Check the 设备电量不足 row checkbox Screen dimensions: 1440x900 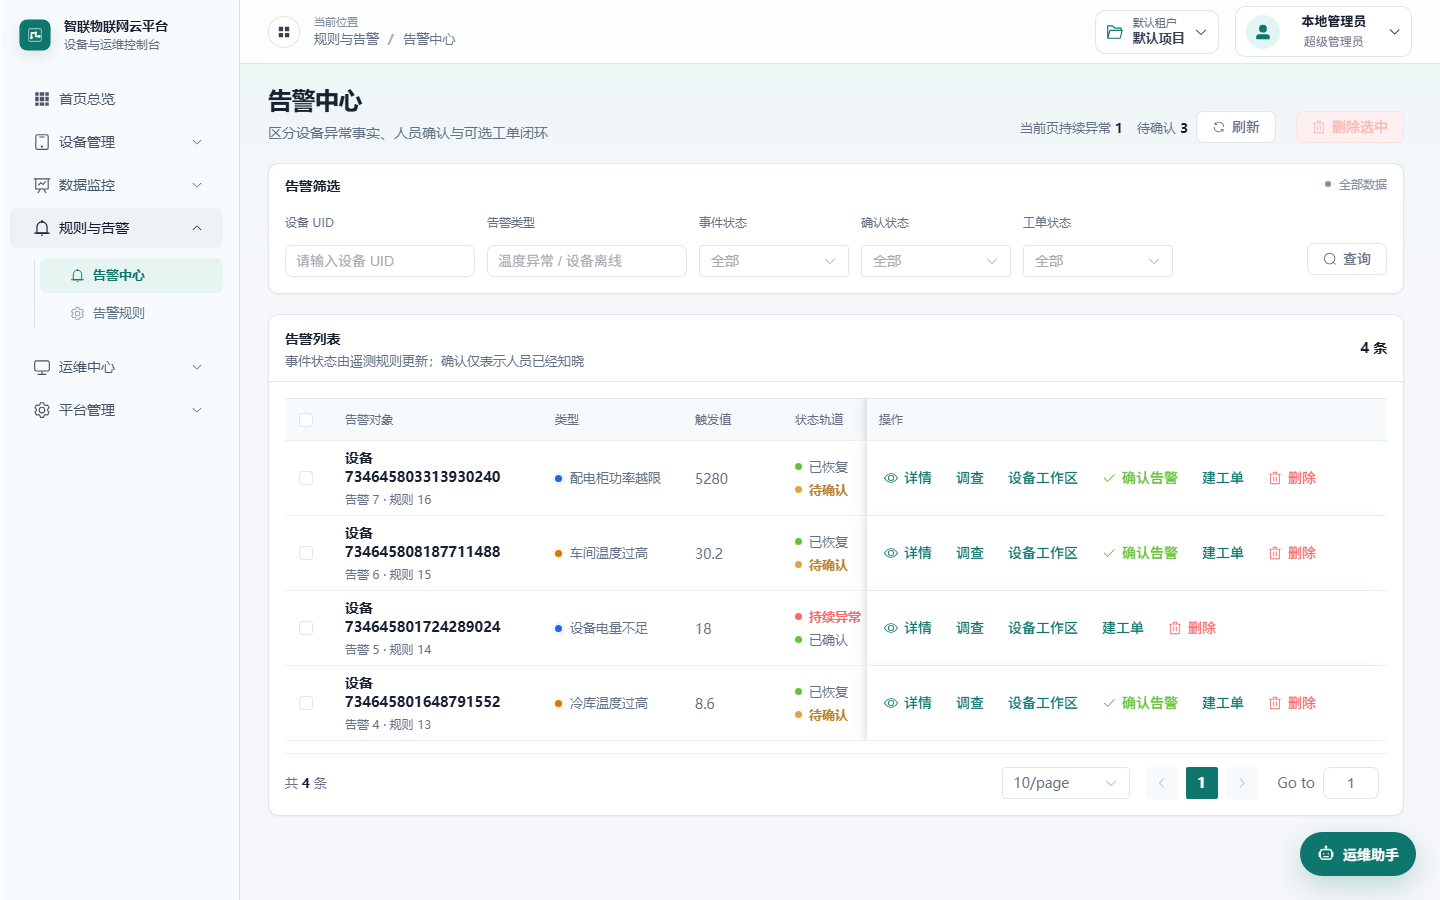click(x=306, y=628)
